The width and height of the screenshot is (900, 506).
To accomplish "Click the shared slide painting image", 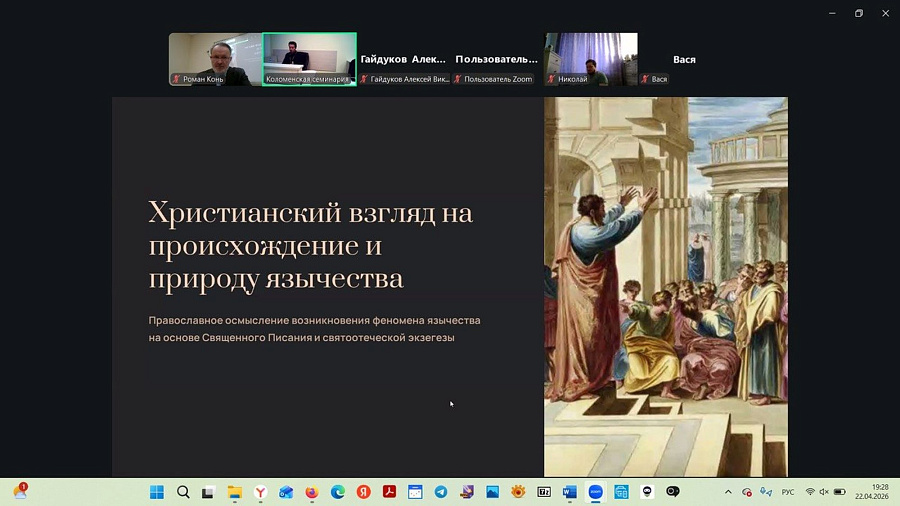I will (x=666, y=286).
